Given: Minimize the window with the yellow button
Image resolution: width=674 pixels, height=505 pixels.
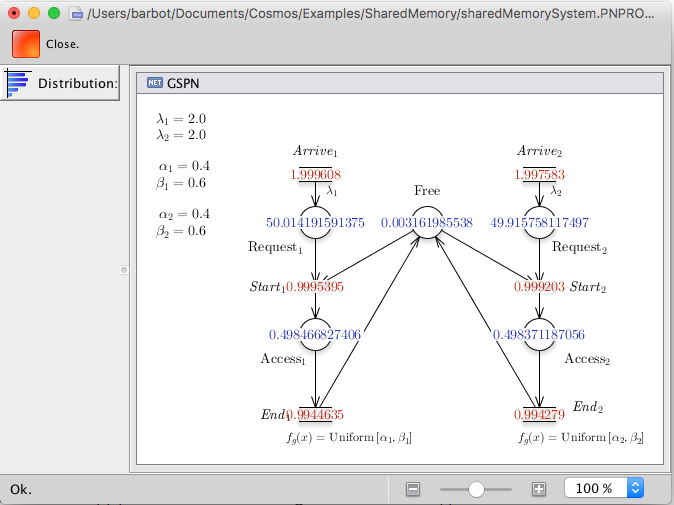Looking at the screenshot, I should [34, 13].
